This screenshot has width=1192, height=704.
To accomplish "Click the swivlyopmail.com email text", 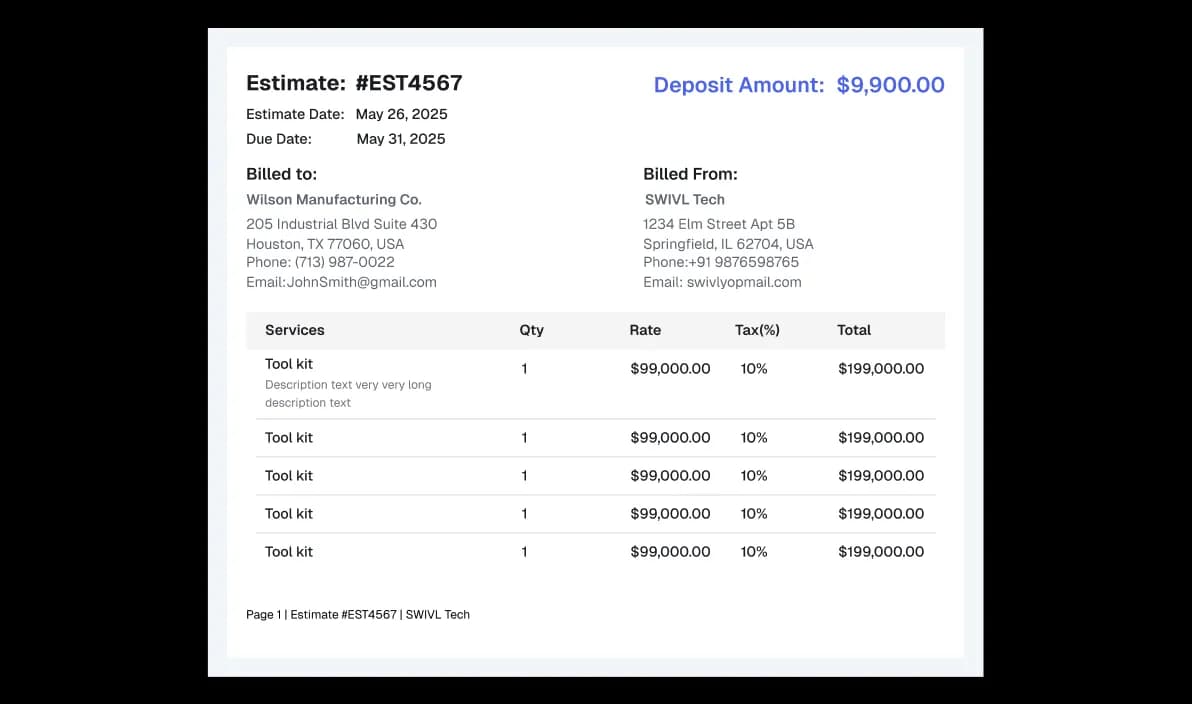I will (744, 282).
